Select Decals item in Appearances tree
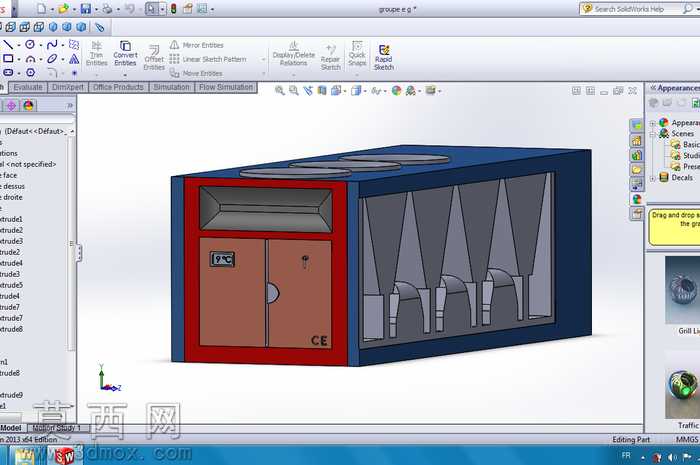Image resolution: width=700 pixels, height=465 pixels. (x=682, y=178)
